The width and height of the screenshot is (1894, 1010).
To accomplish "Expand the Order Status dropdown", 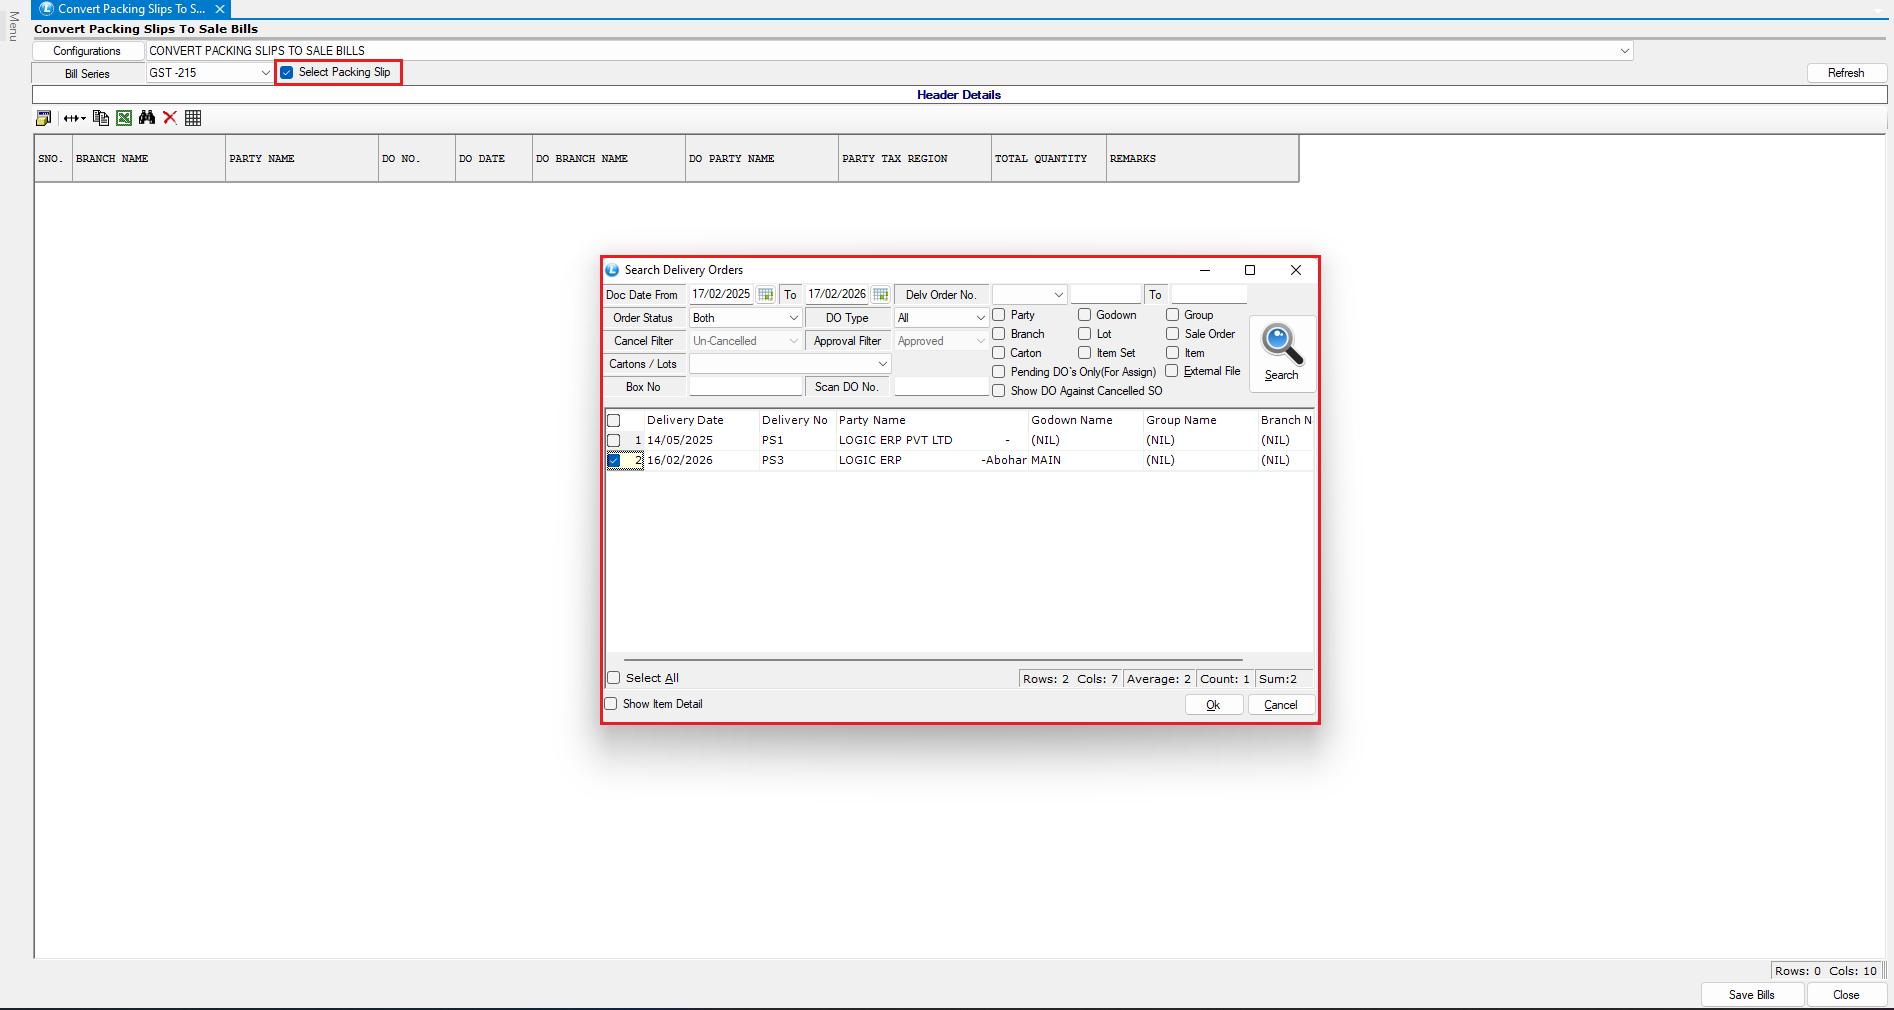I will coord(793,318).
